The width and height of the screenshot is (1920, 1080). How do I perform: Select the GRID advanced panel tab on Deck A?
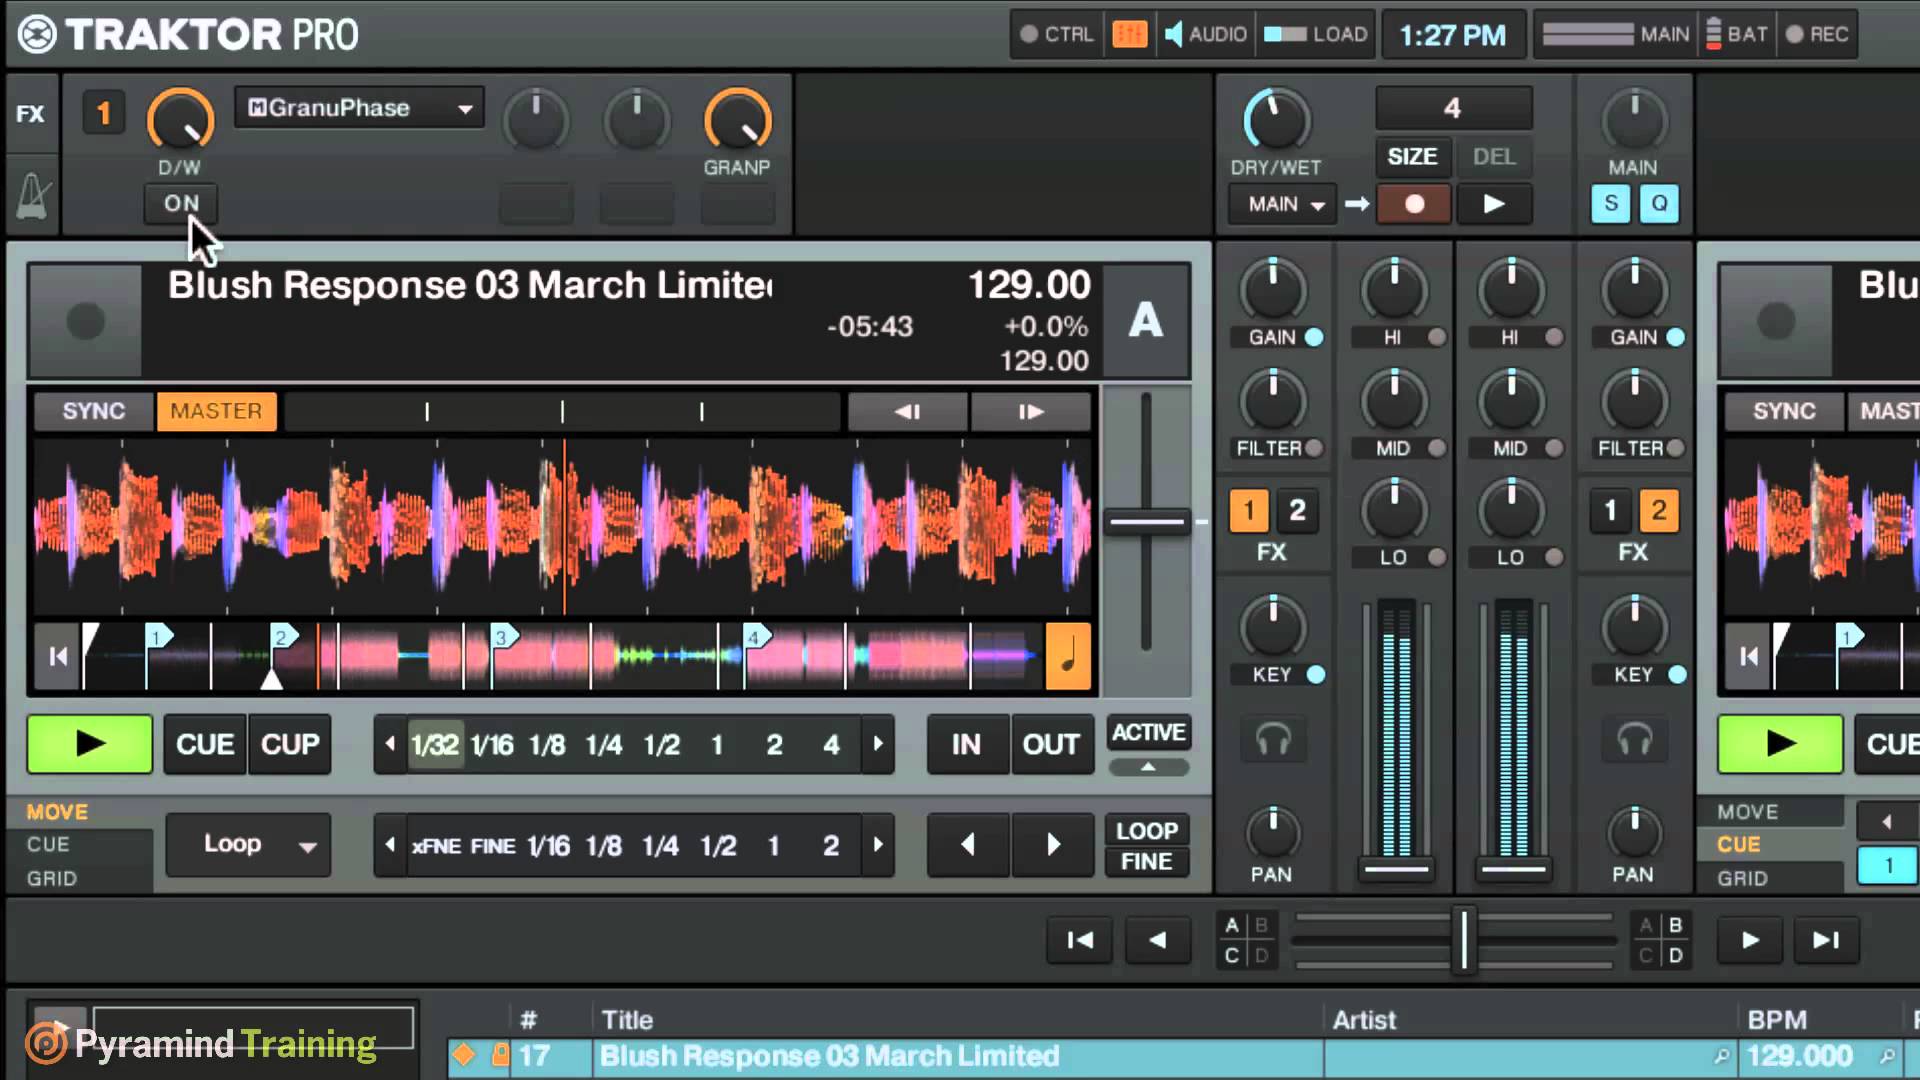coord(52,878)
